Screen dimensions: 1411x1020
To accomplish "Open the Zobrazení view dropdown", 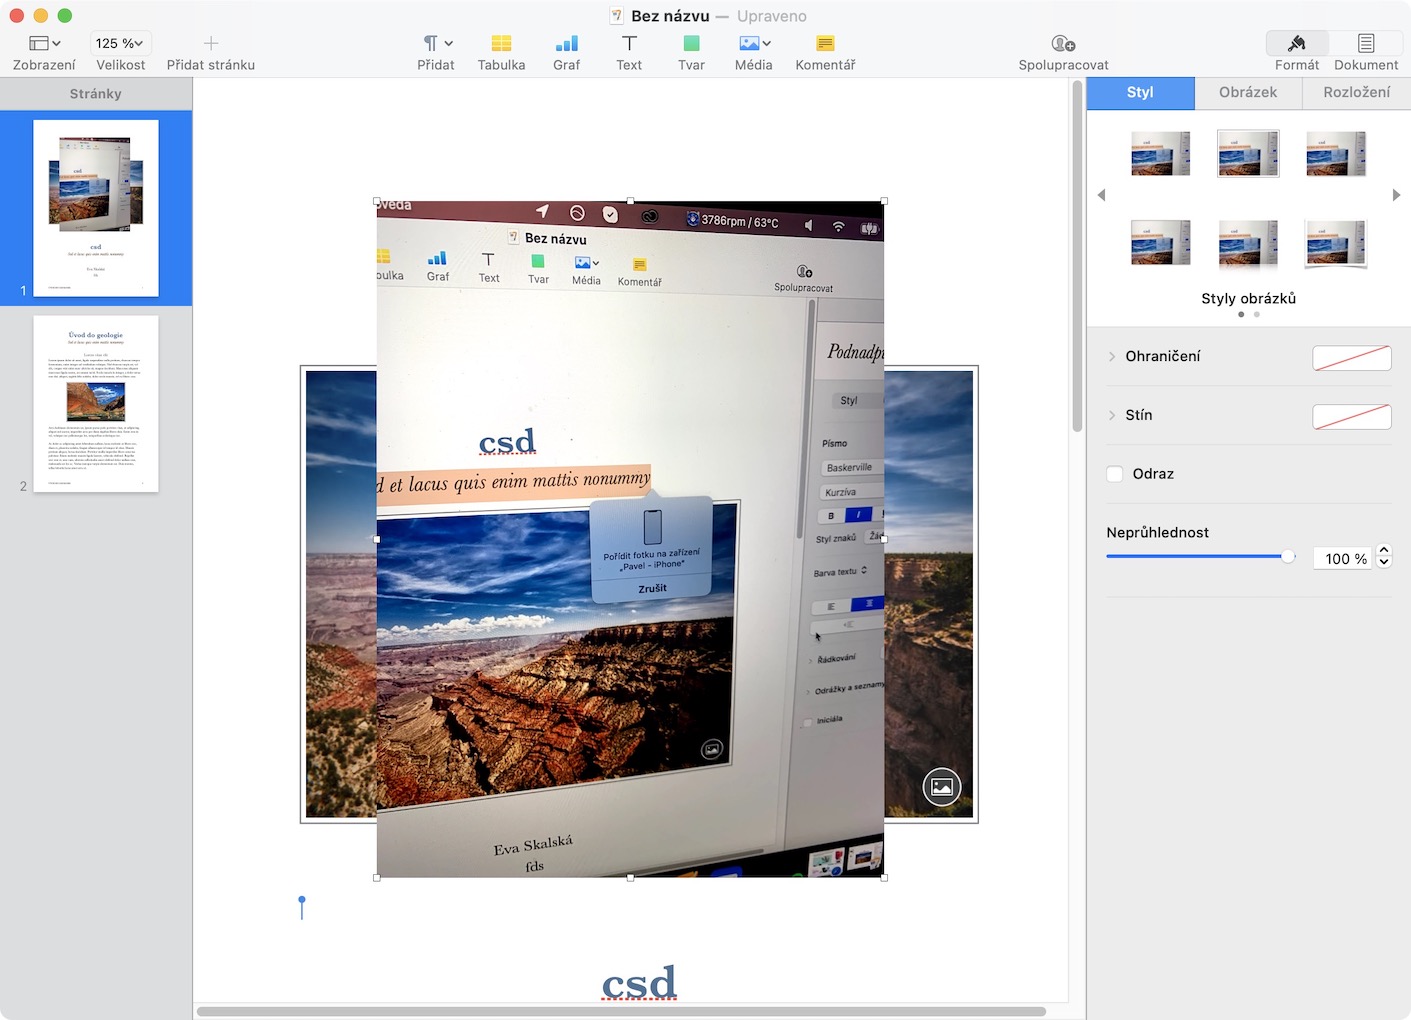I will (x=44, y=43).
